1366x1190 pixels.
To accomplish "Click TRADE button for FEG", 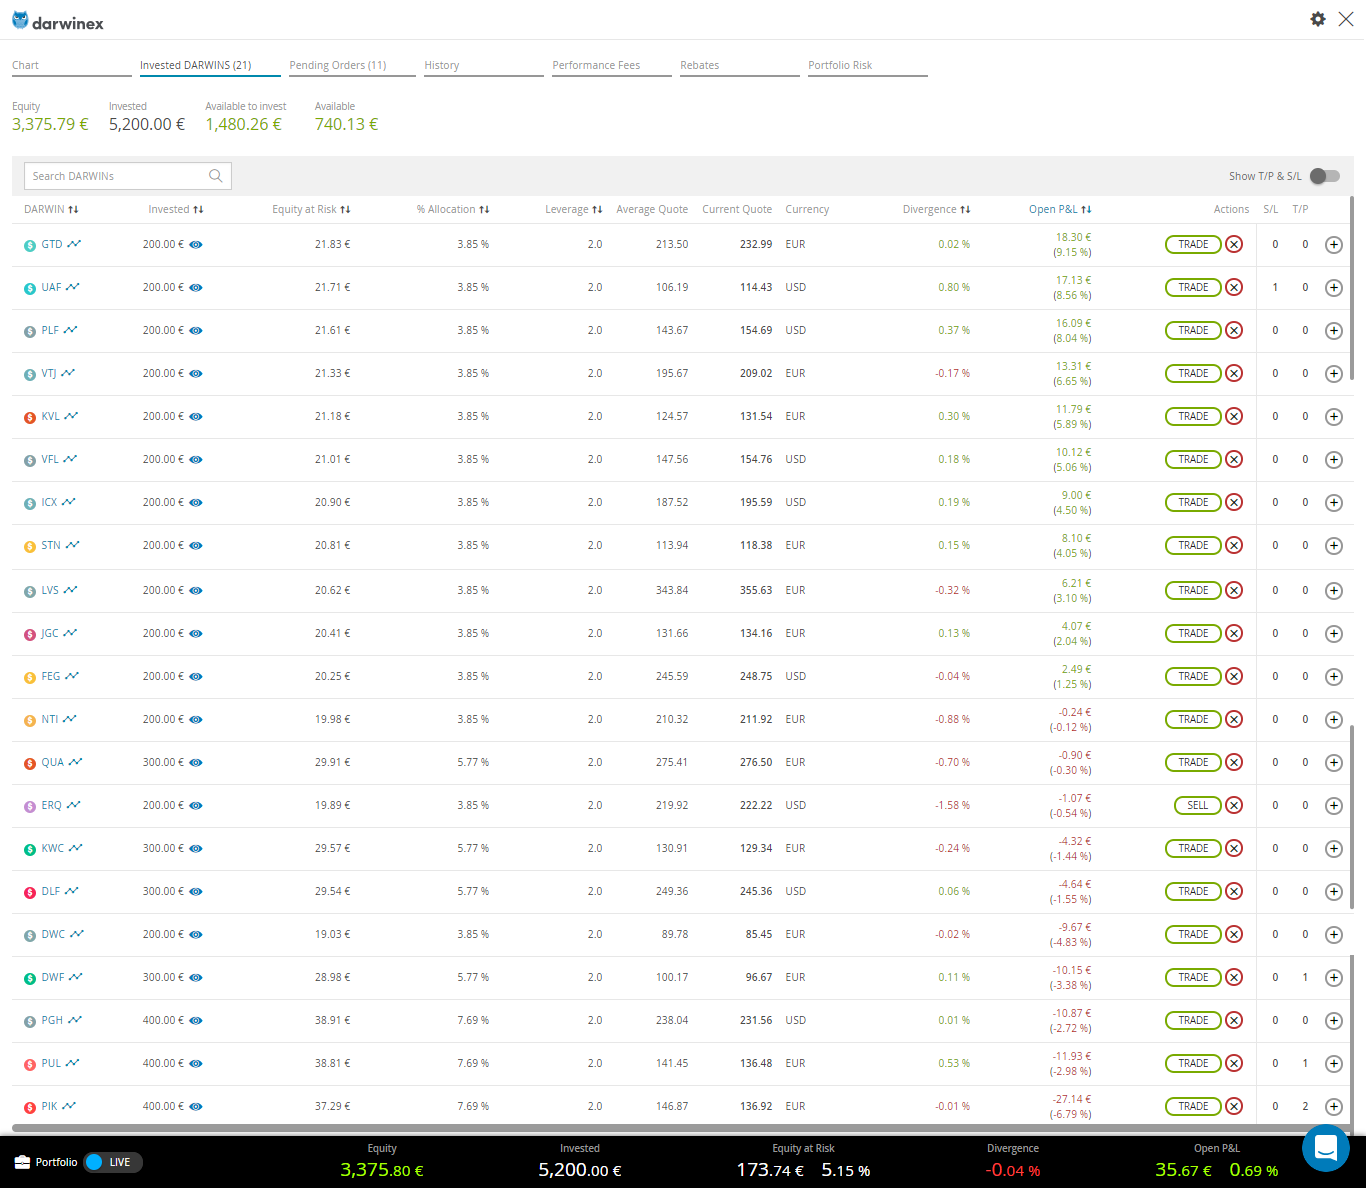I will pos(1193,676).
